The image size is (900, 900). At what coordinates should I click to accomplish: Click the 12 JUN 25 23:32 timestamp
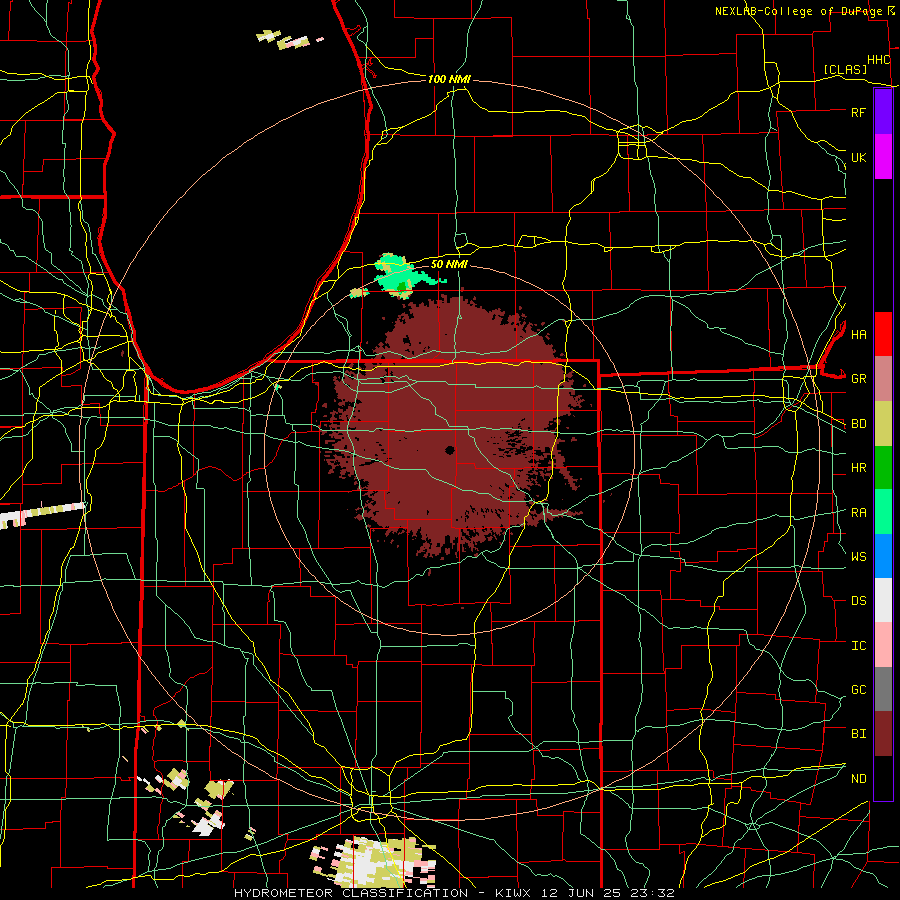[608, 893]
